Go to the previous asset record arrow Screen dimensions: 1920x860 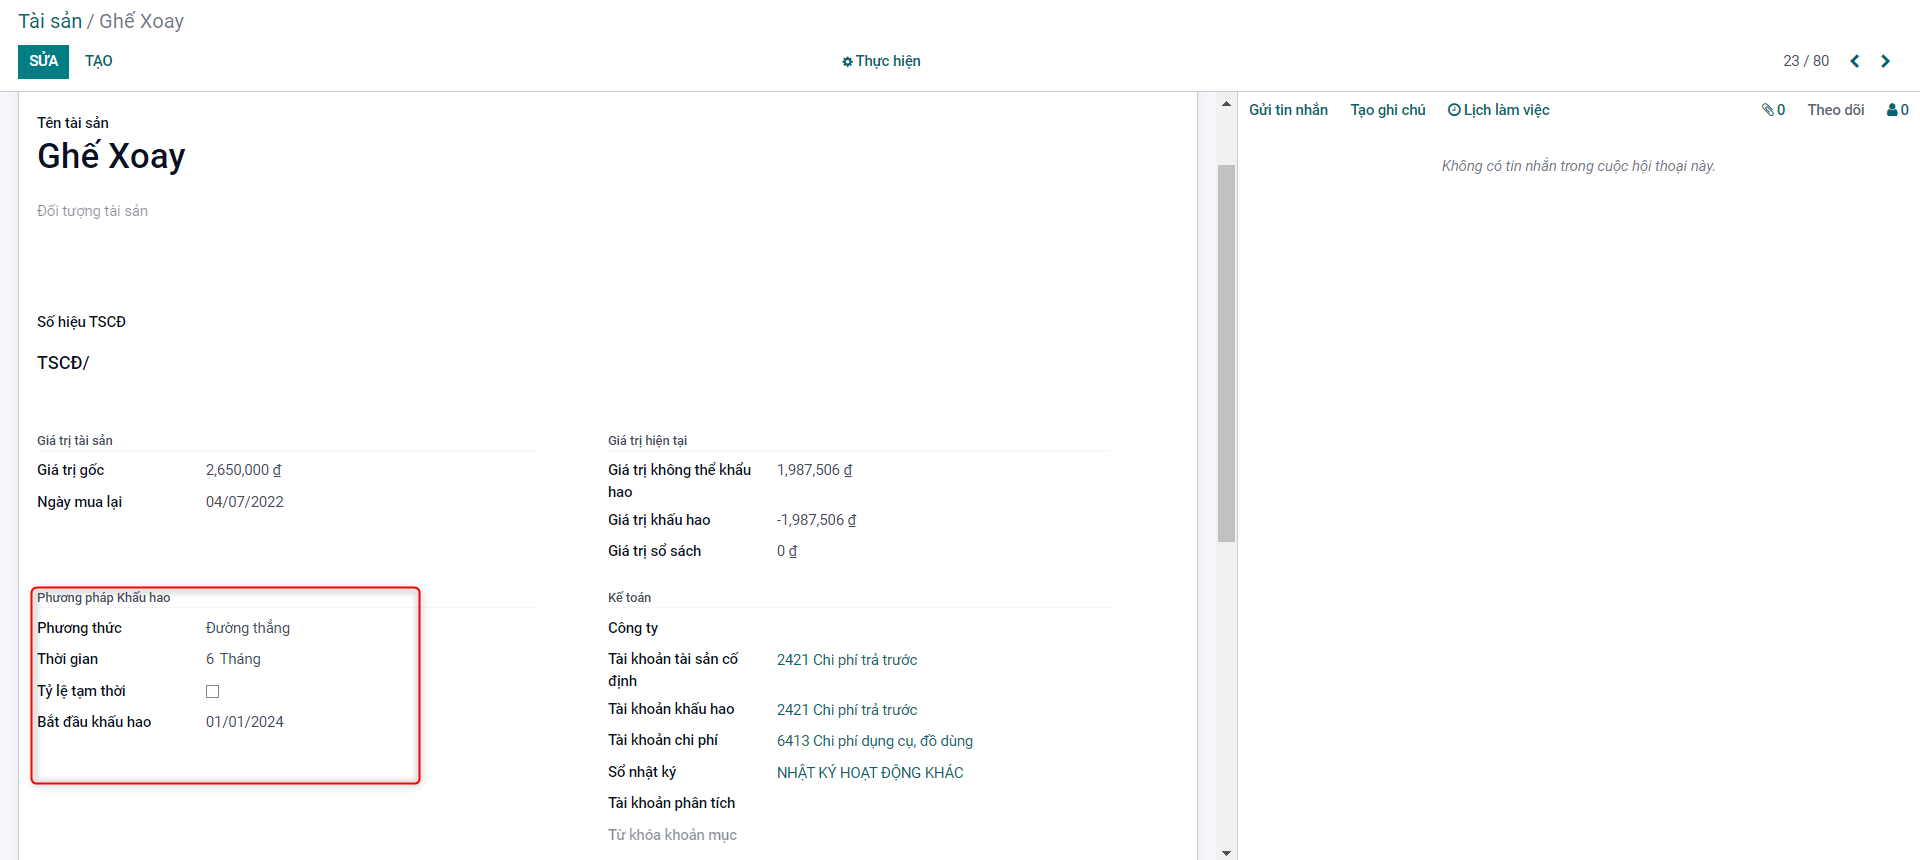coord(1855,61)
